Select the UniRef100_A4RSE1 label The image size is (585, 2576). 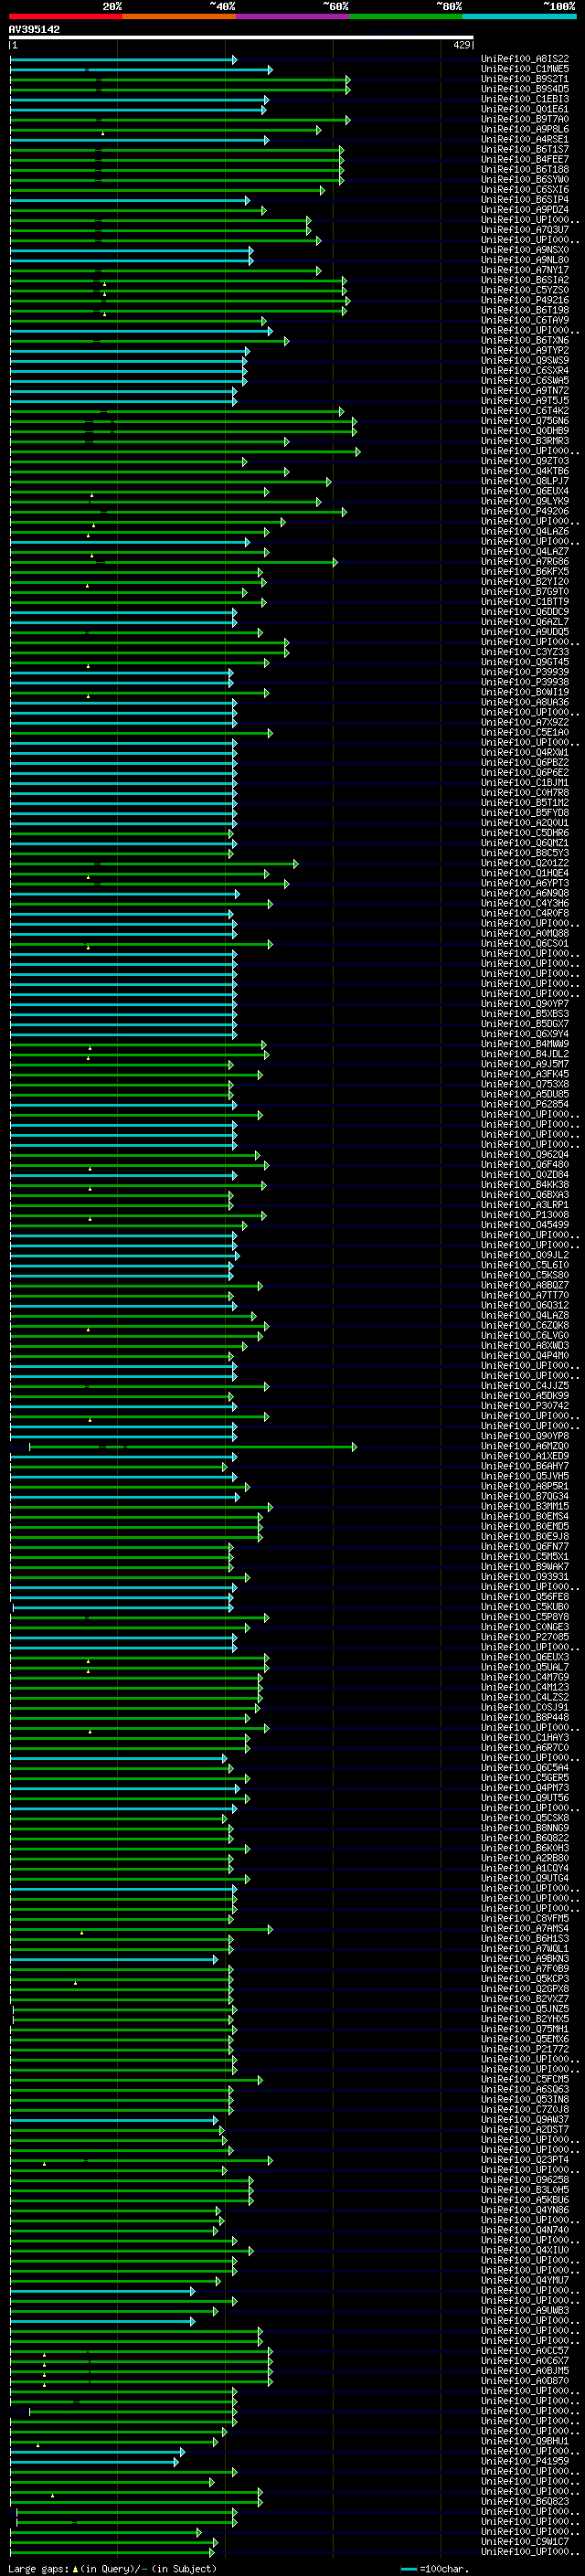pos(525,139)
